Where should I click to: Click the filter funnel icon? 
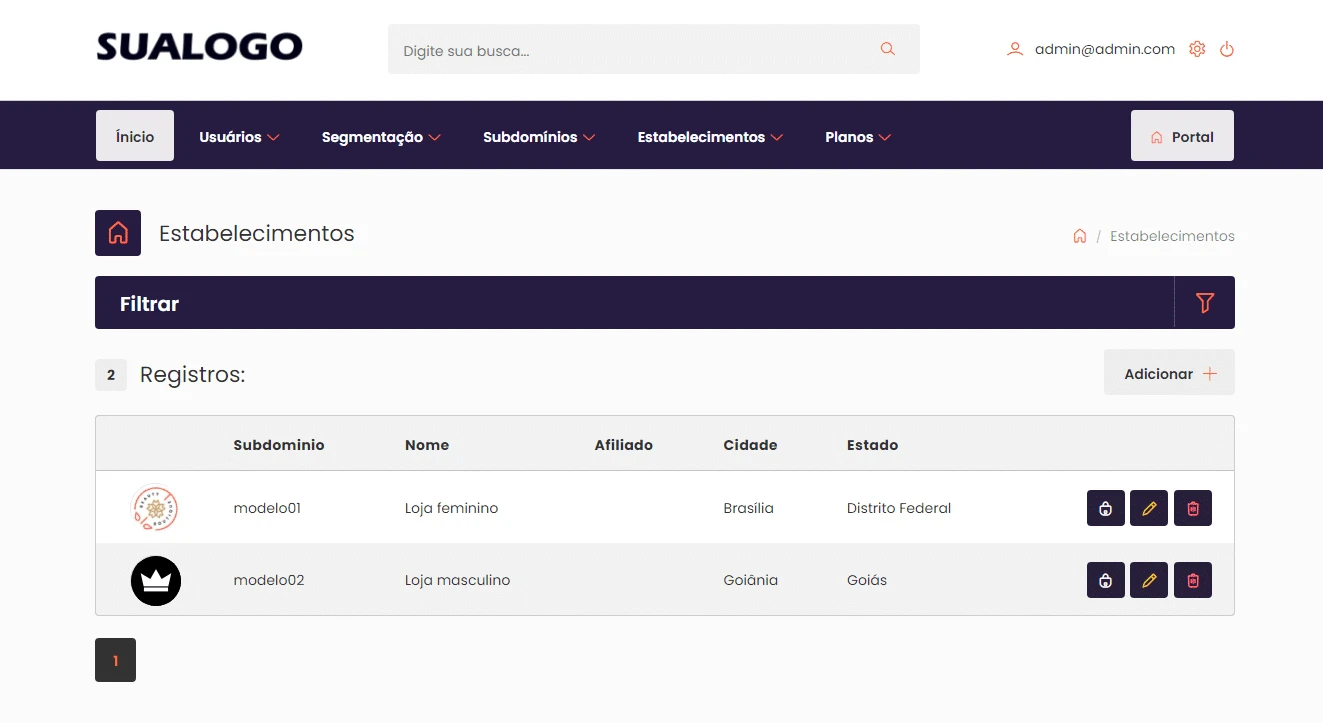coord(1204,303)
